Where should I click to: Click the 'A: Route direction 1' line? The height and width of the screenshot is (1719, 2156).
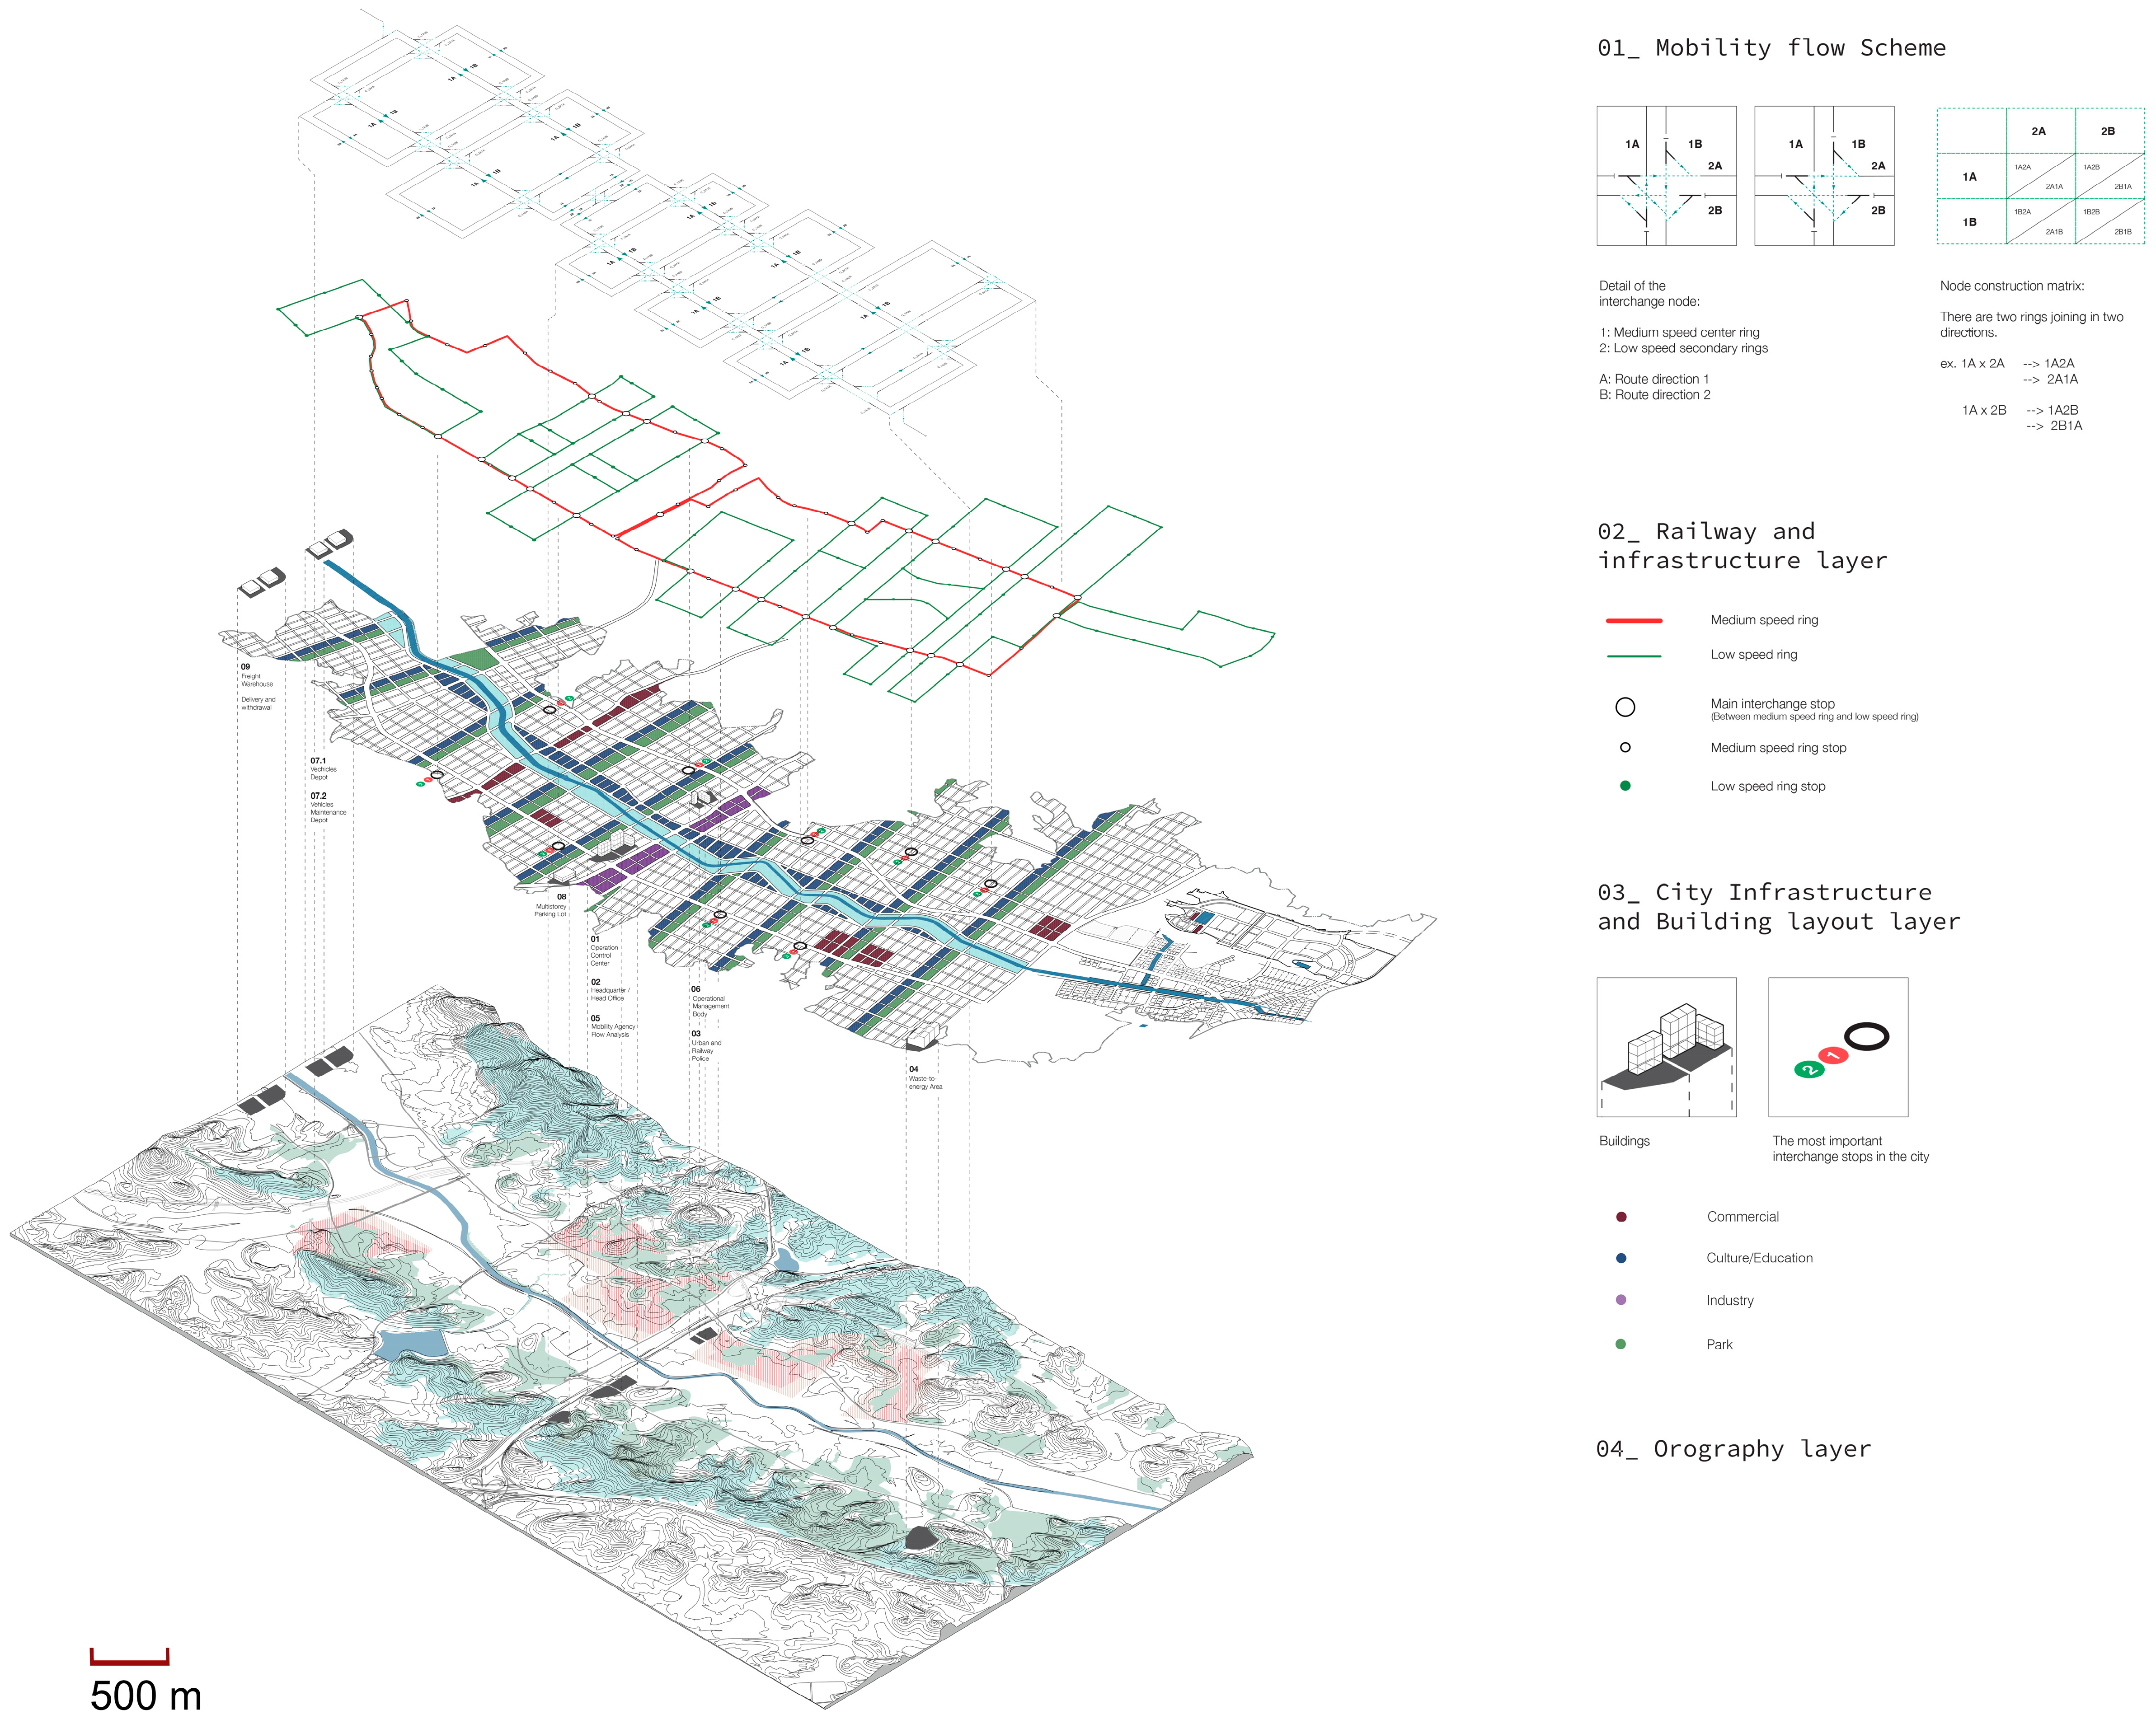[1654, 380]
